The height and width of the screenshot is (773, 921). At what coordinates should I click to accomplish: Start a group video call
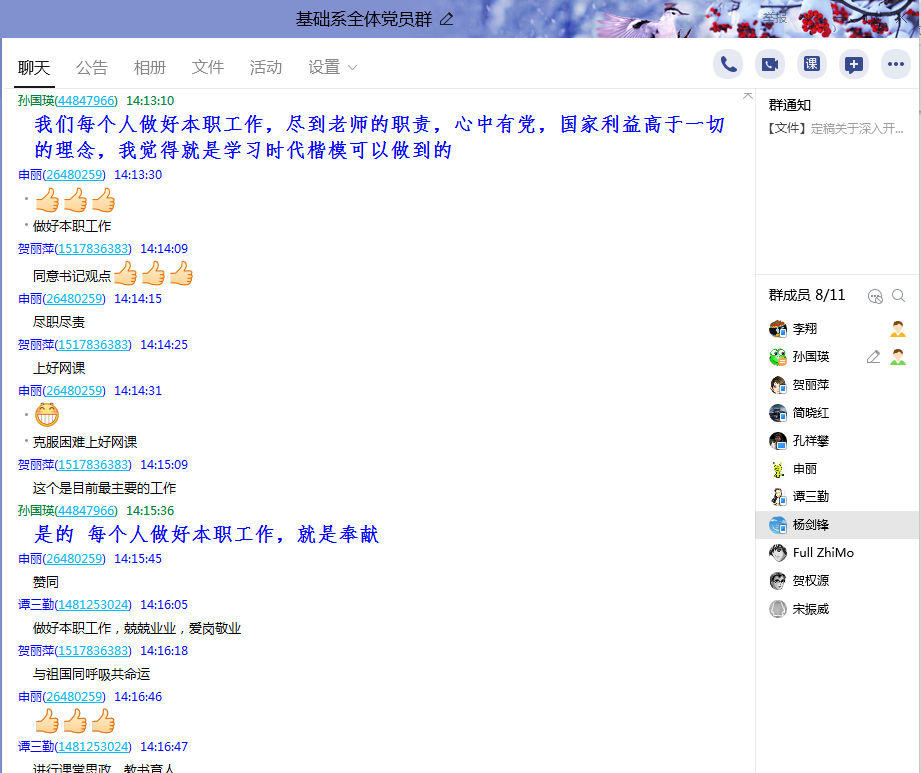[x=770, y=65]
